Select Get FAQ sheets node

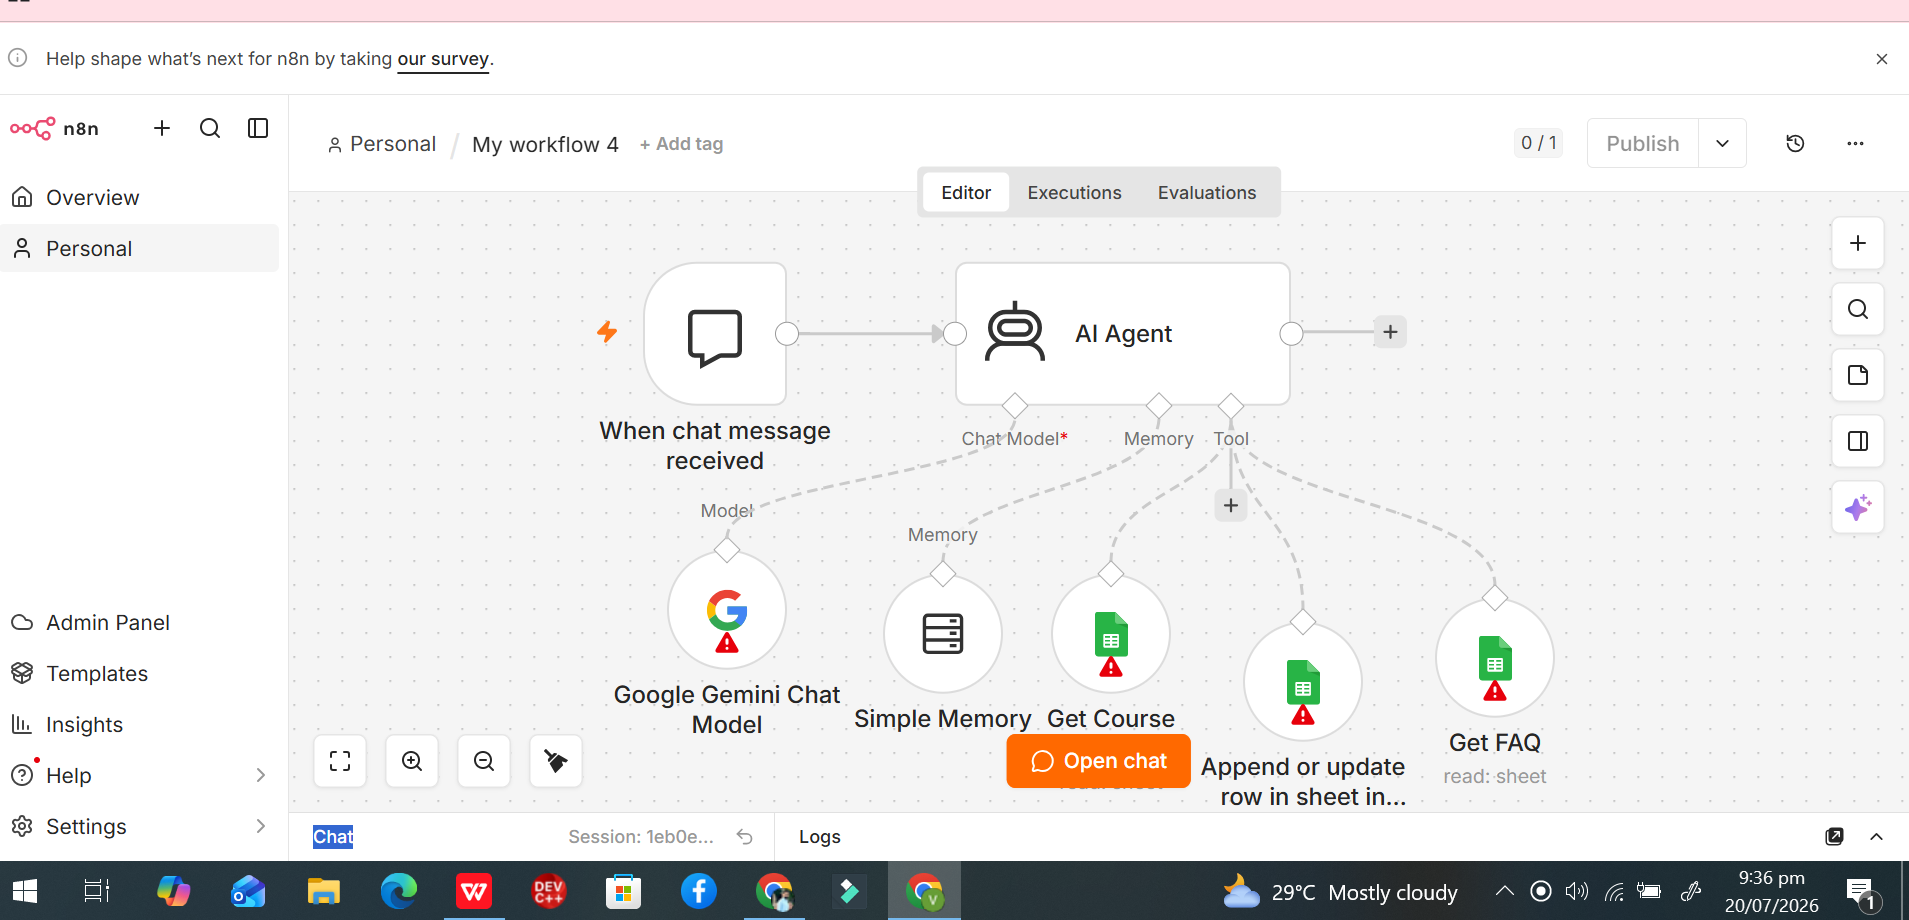1495,658
